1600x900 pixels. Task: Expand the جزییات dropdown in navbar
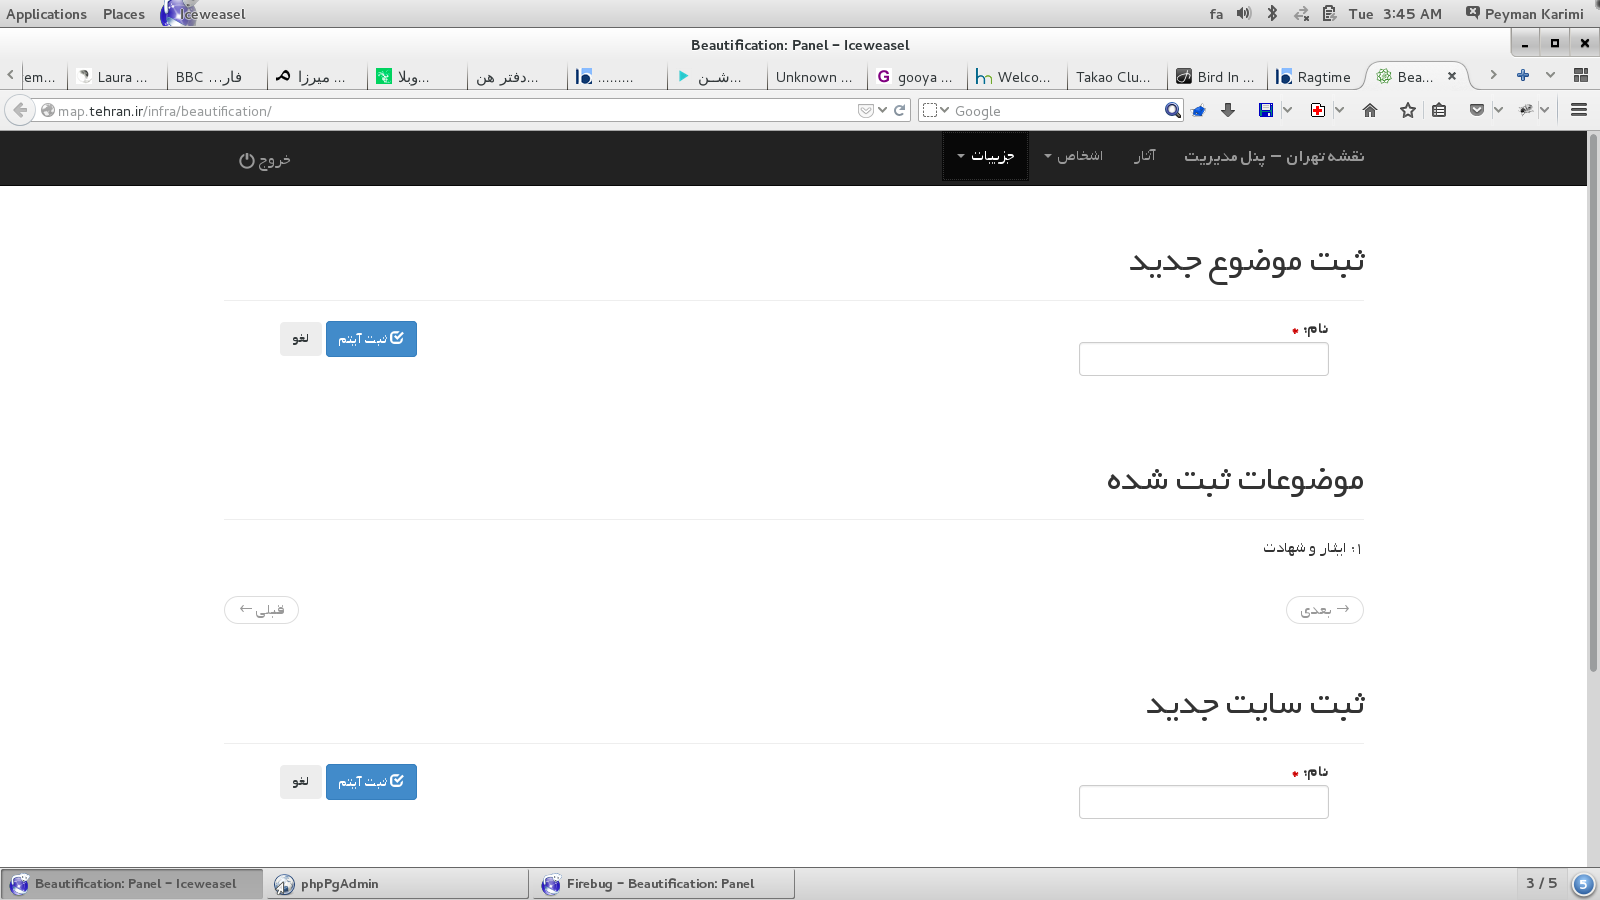985,156
